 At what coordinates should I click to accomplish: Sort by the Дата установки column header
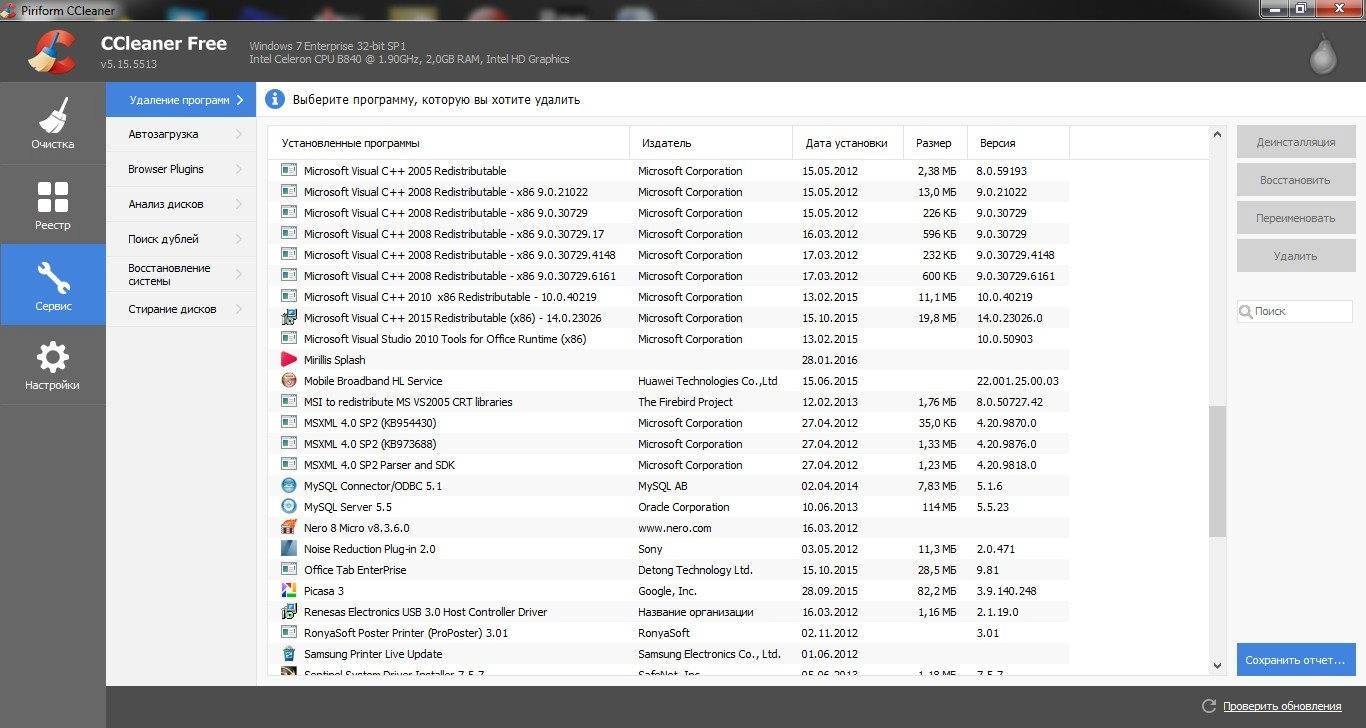pos(848,143)
